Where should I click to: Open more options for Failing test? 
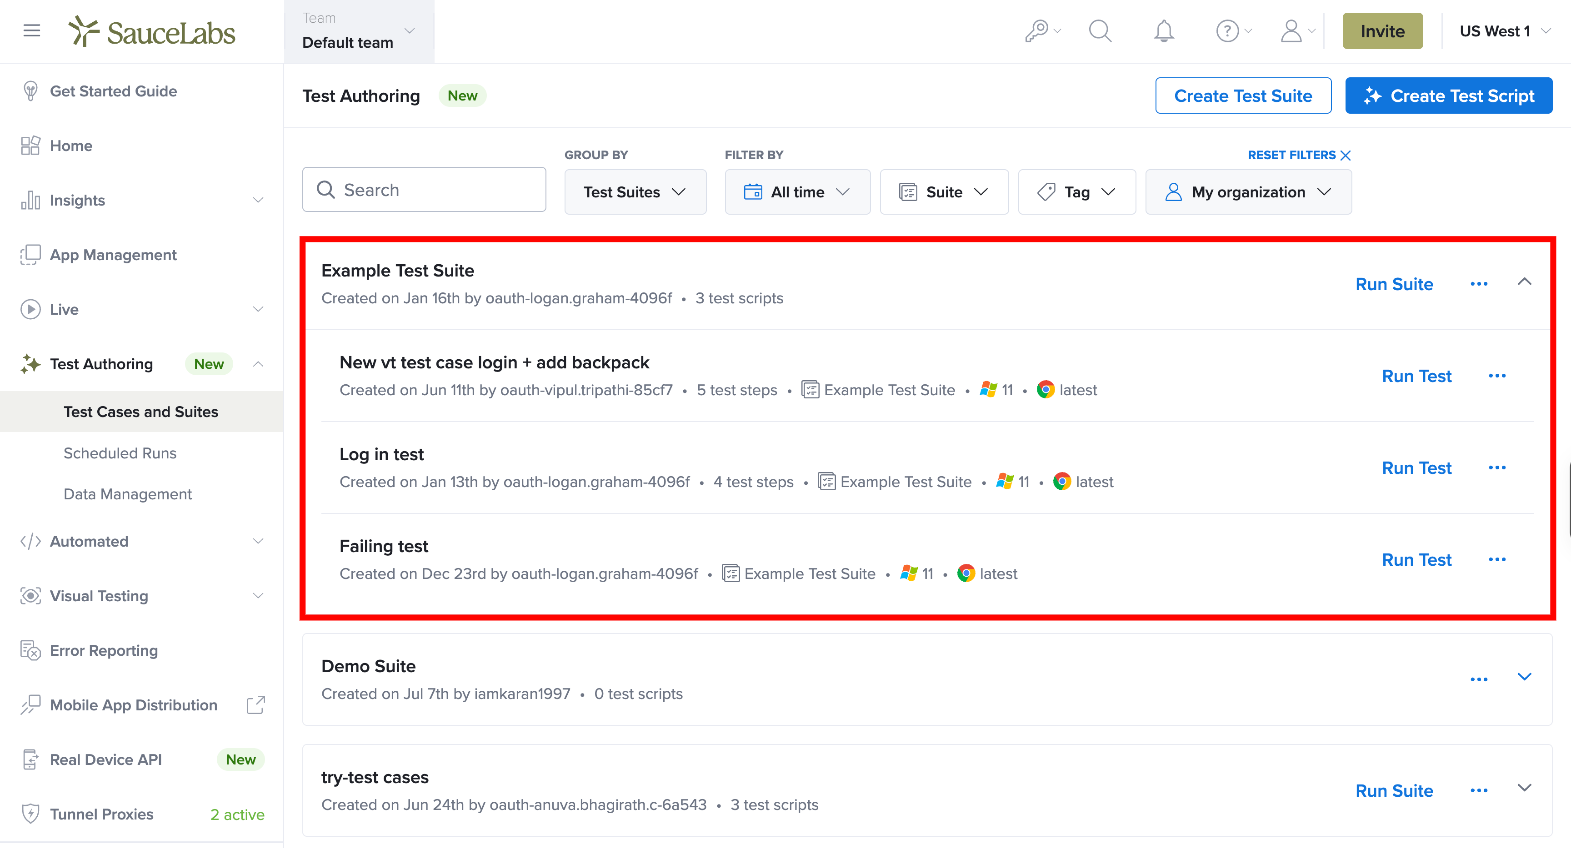click(1497, 560)
